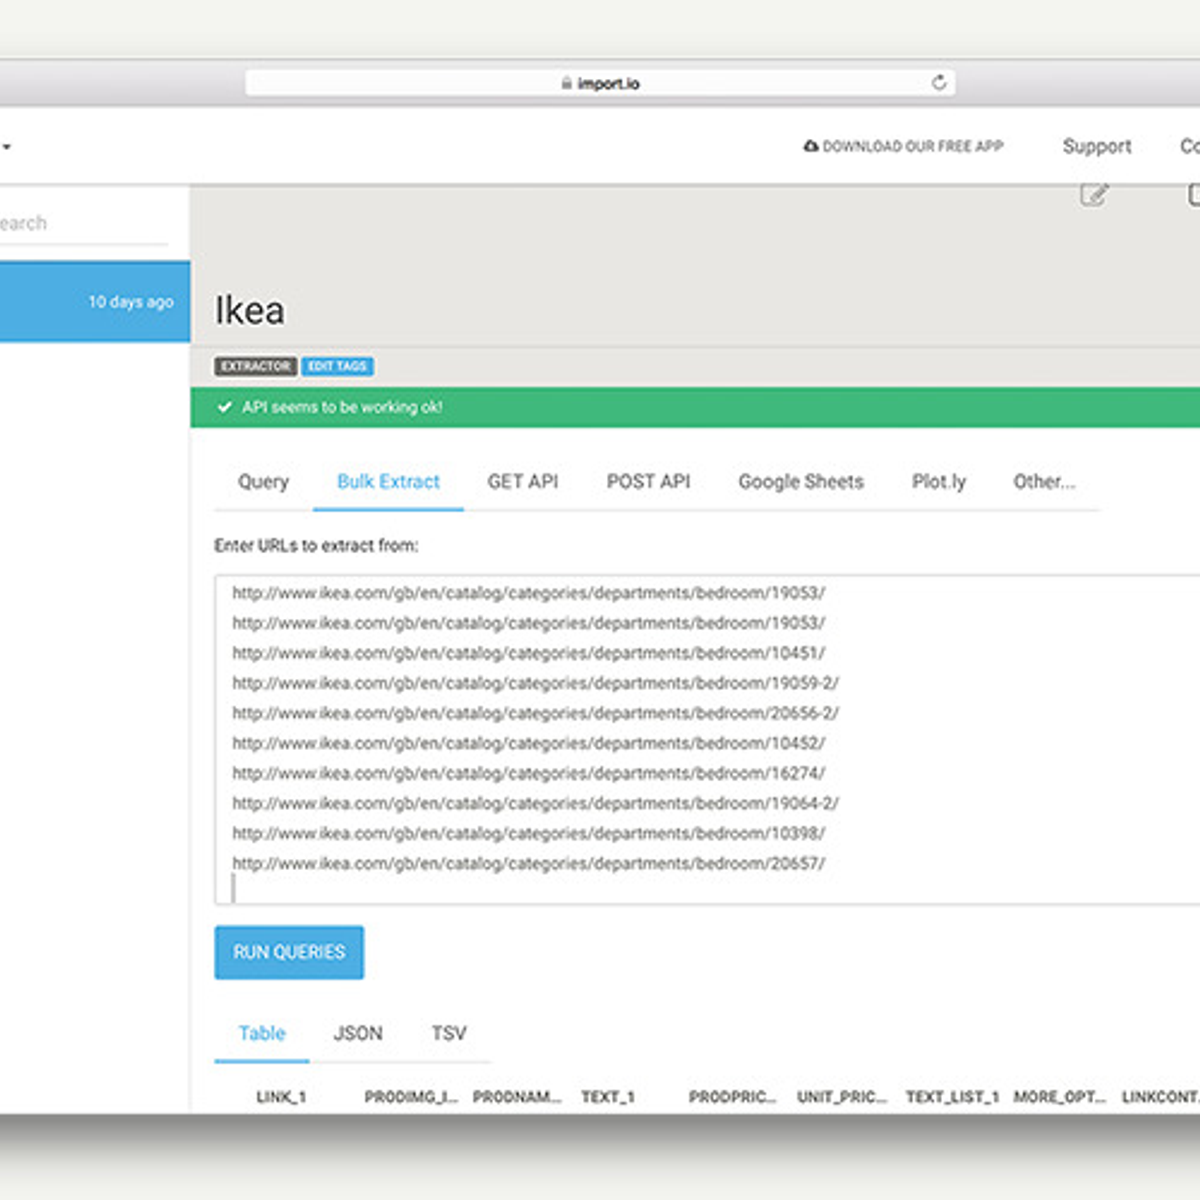This screenshot has width=1200, height=1200.
Task: Open the edit pencil icon above Ikea
Action: pyautogui.click(x=1094, y=194)
